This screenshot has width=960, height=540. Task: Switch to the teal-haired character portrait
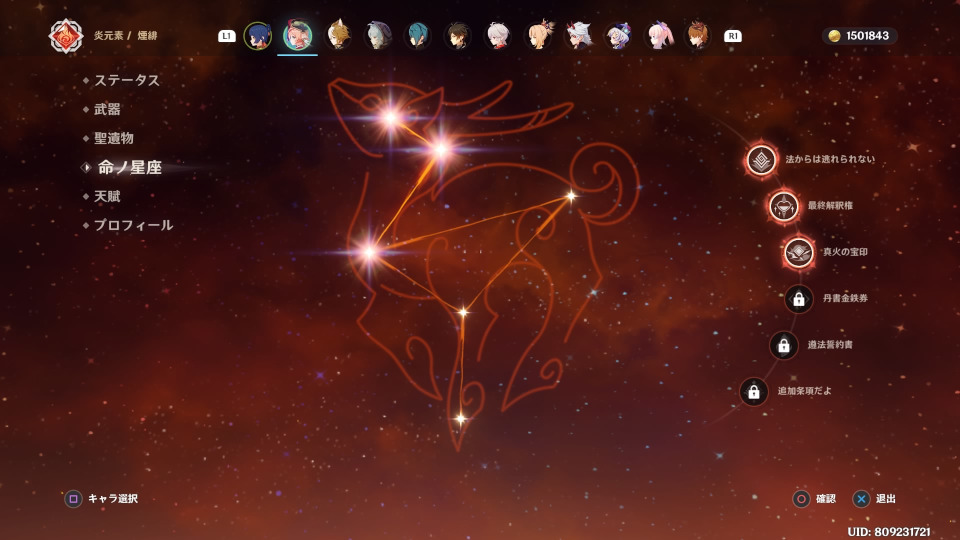[x=418, y=36]
